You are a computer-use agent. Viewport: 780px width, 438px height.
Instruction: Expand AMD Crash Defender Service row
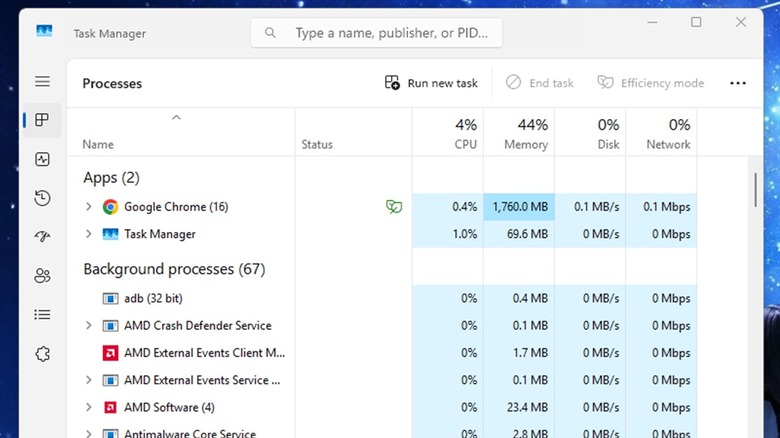pyautogui.click(x=89, y=325)
